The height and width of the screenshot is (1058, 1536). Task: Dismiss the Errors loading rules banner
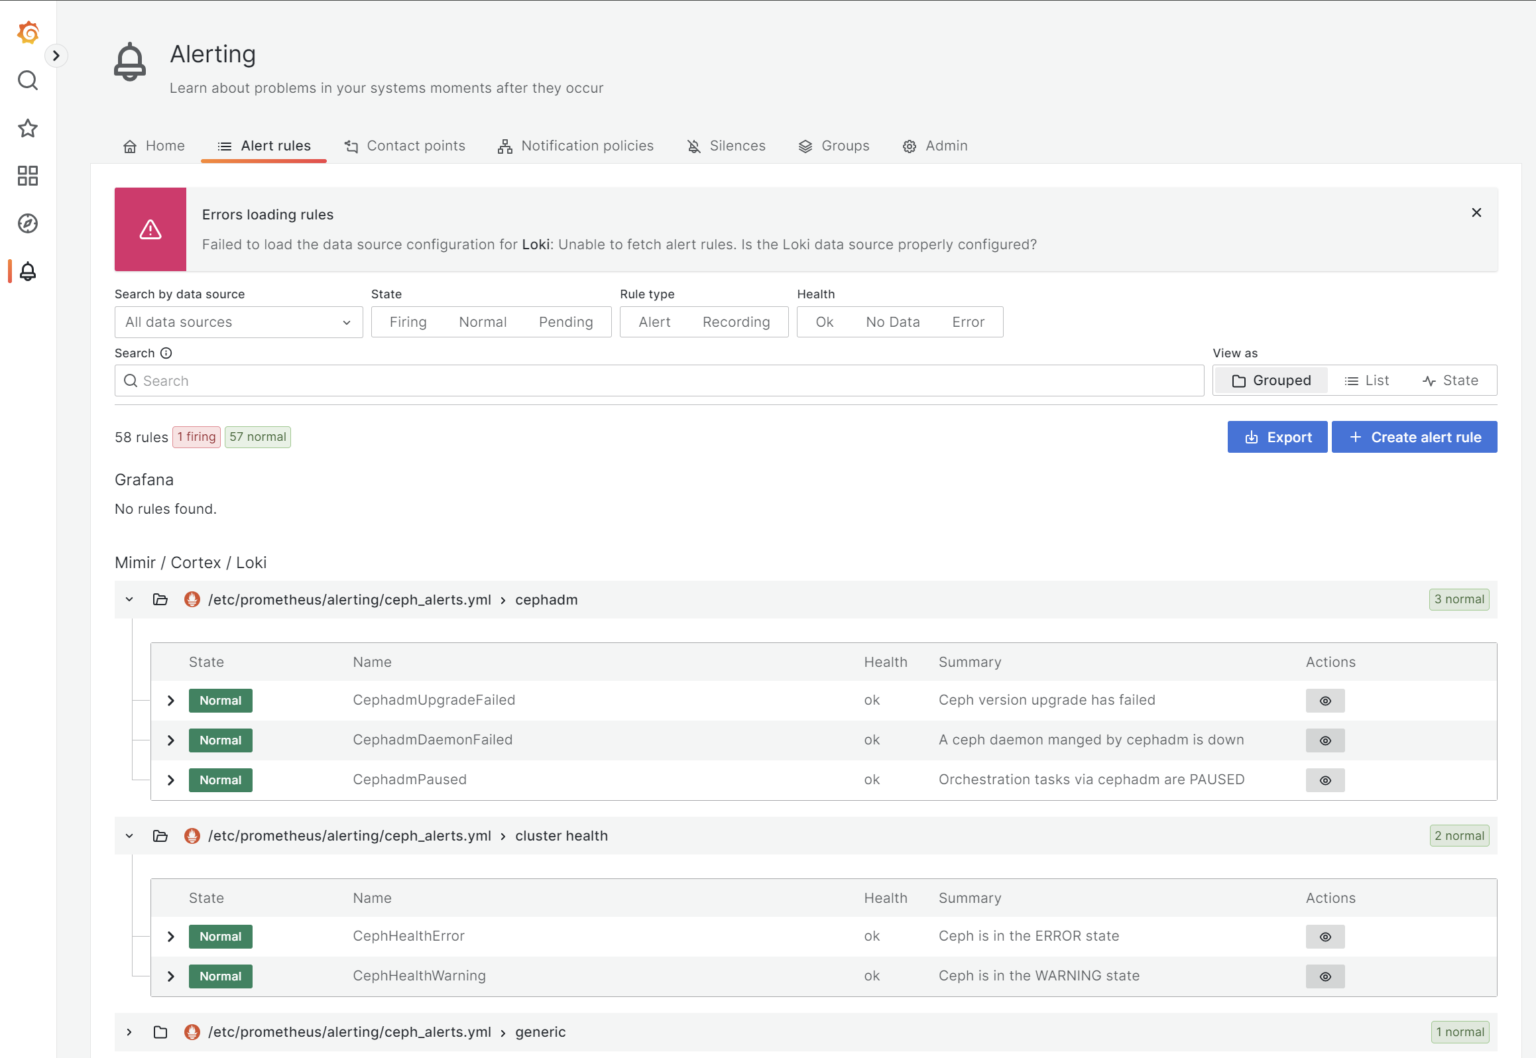coord(1476,213)
